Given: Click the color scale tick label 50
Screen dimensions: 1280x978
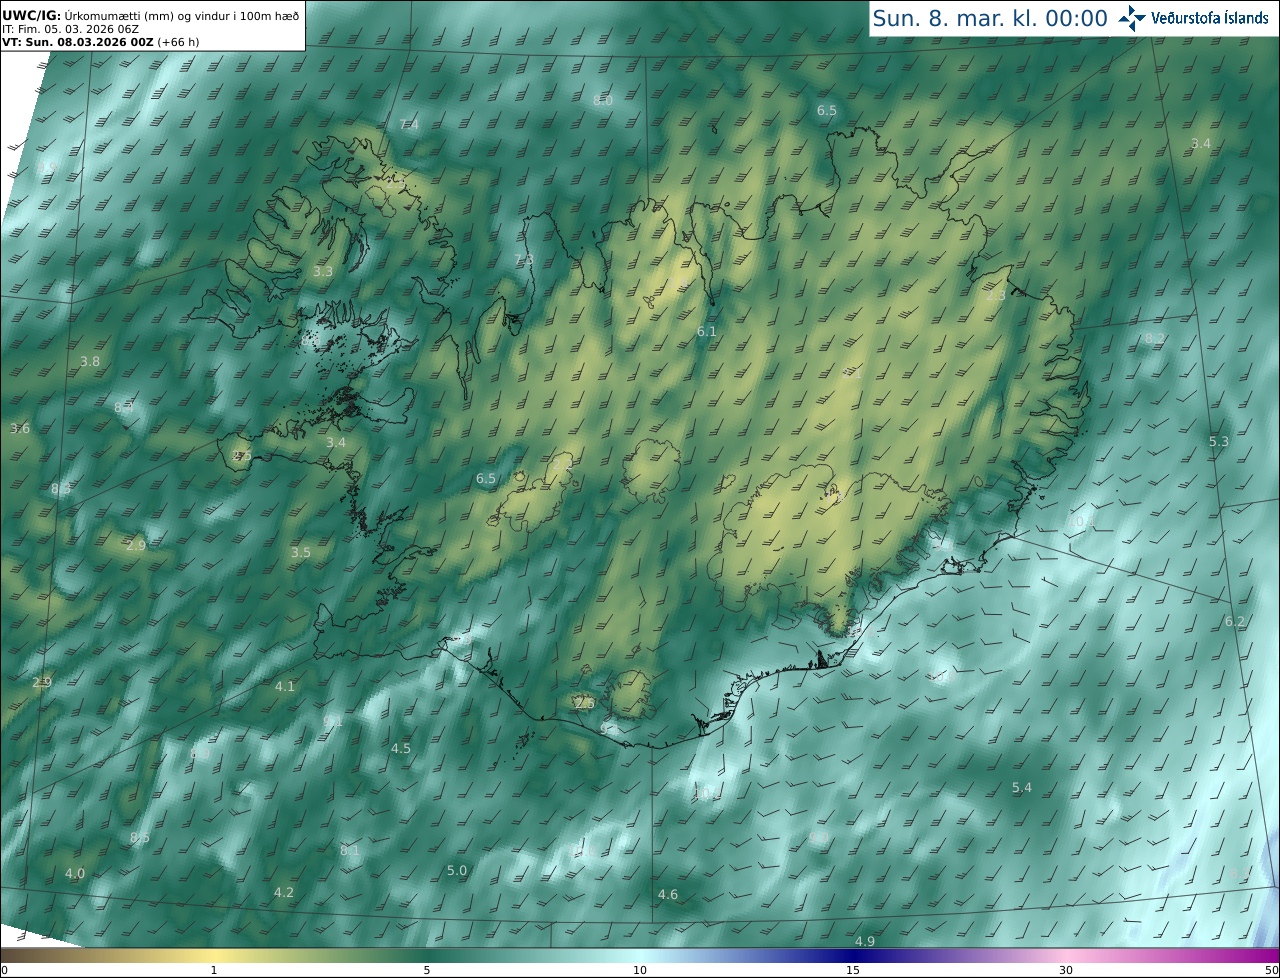Looking at the screenshot, I should 1272,971.
